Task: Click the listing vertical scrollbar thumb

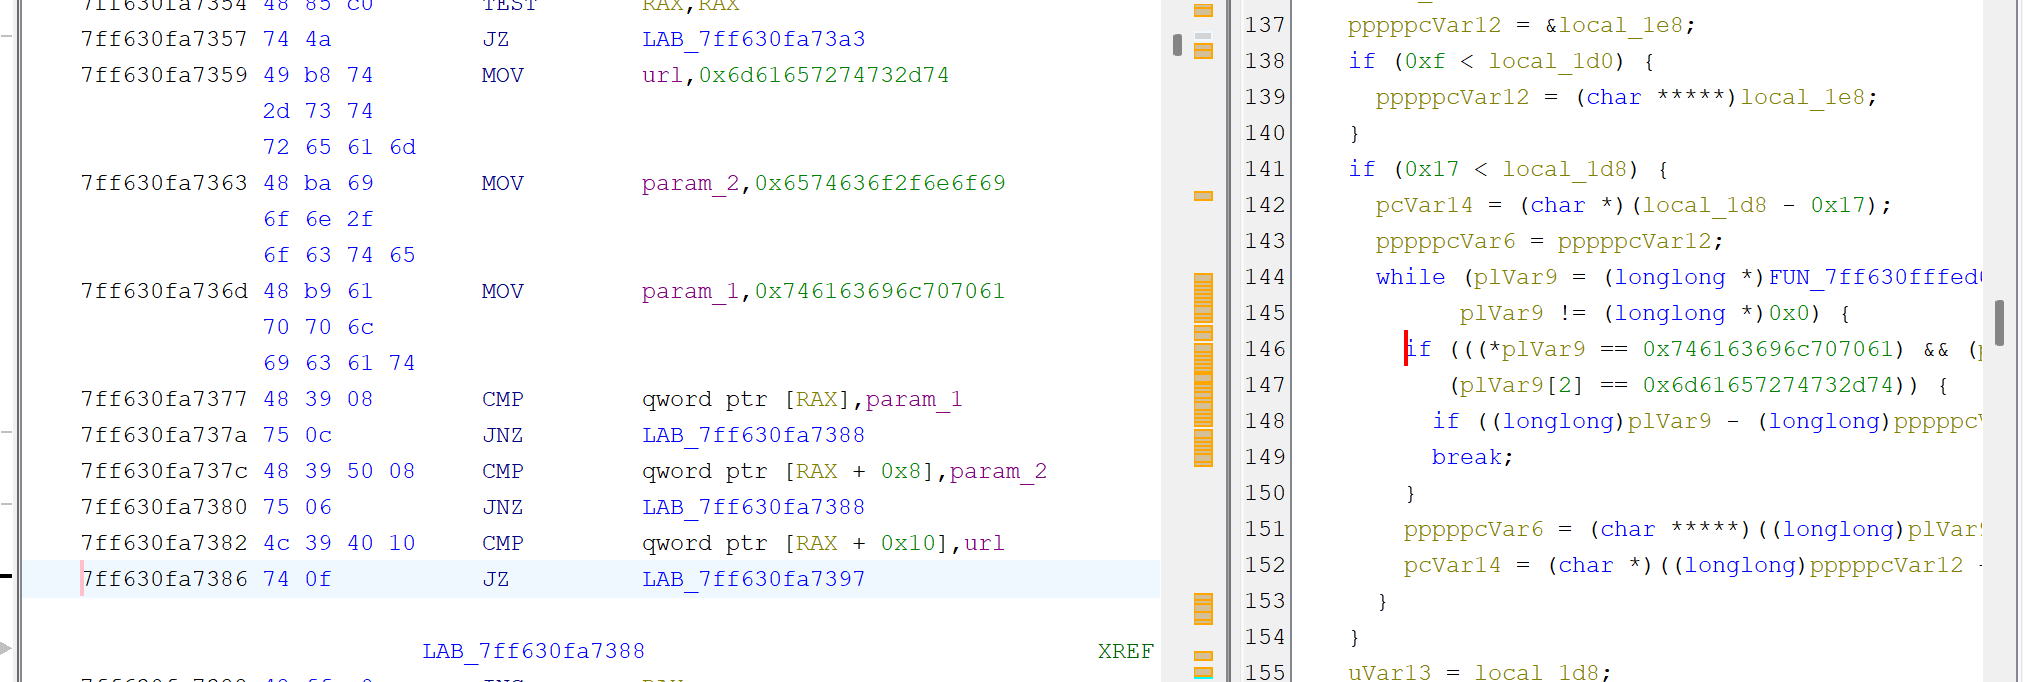Action: [1177, 45]
